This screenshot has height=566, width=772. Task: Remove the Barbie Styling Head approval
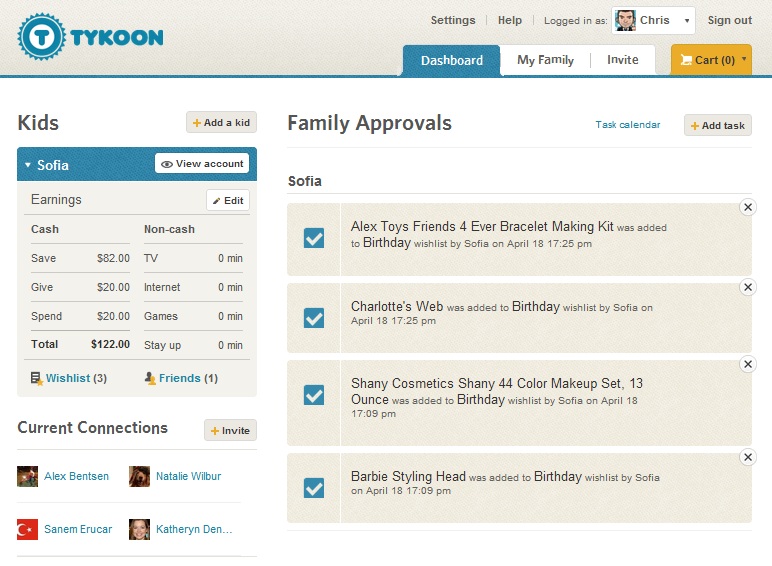click(747, 457)
